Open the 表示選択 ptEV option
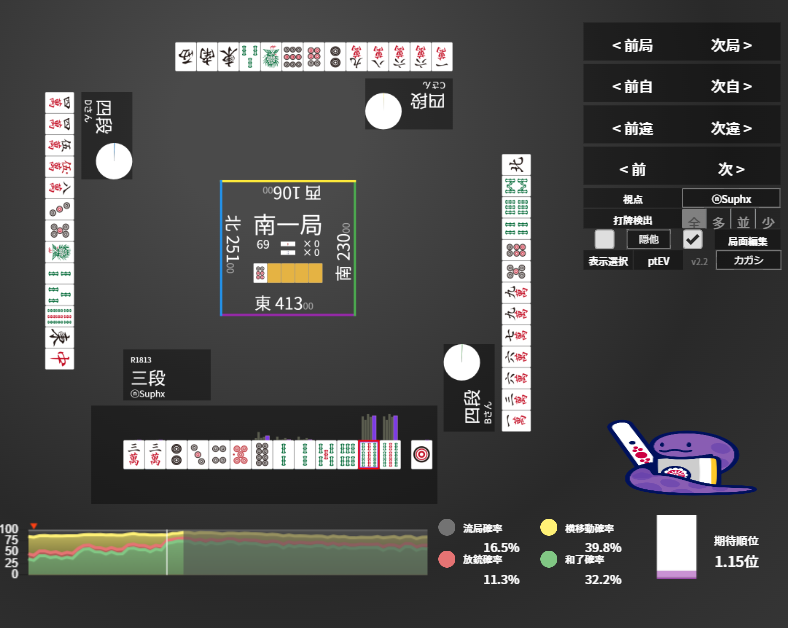Screen dimensions: 788x628 click(658, 261)
